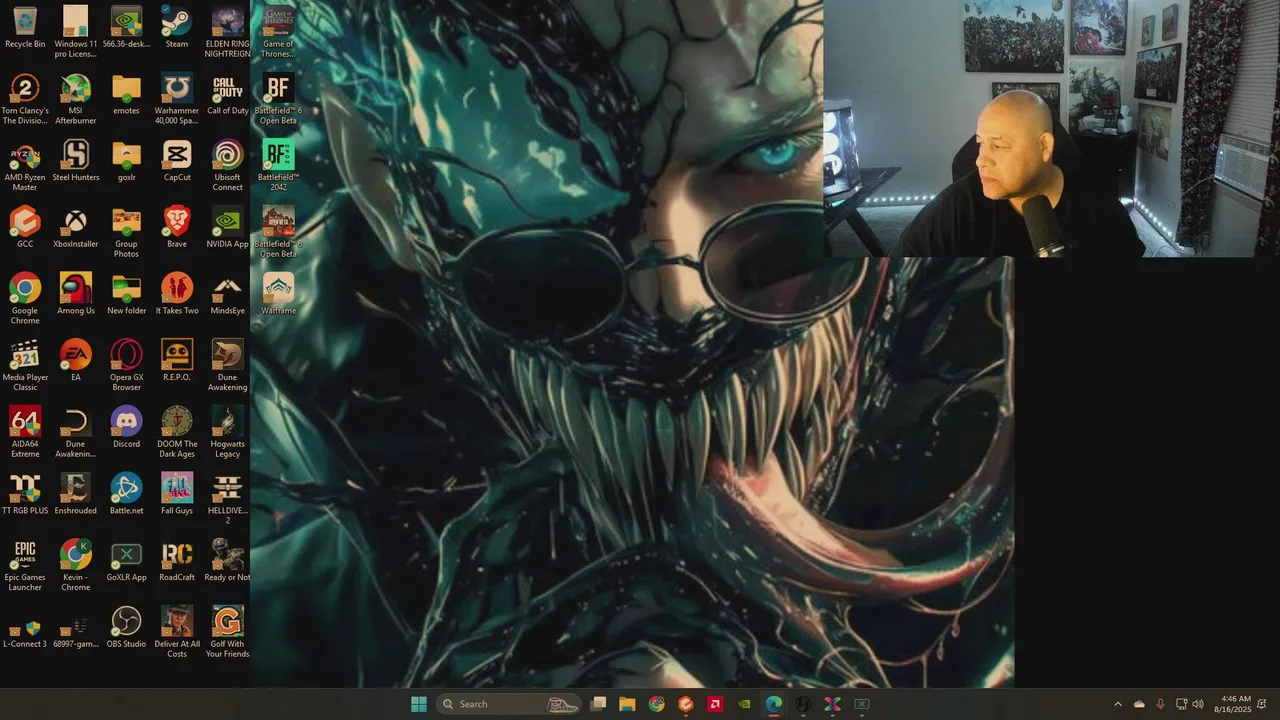
Task: Launch Steel Hunters shortcut
Action: click(76, 161)
